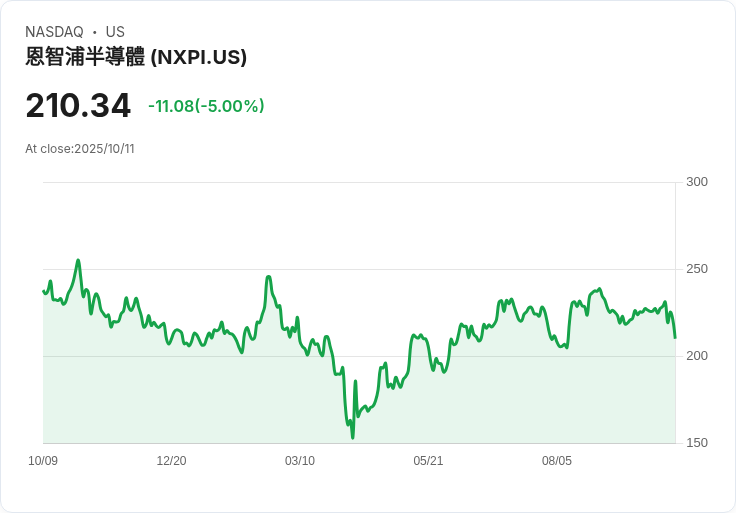
Task: Click the current price 210.34
Action: (x=78, y=106)
